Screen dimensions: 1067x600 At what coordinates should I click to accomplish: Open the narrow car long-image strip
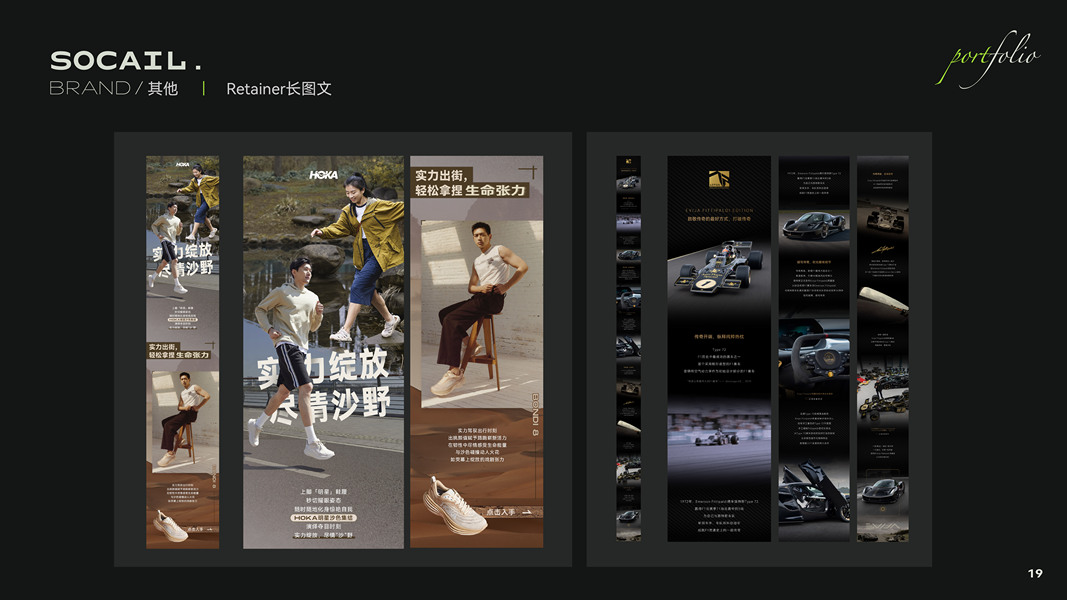(628, 348)
